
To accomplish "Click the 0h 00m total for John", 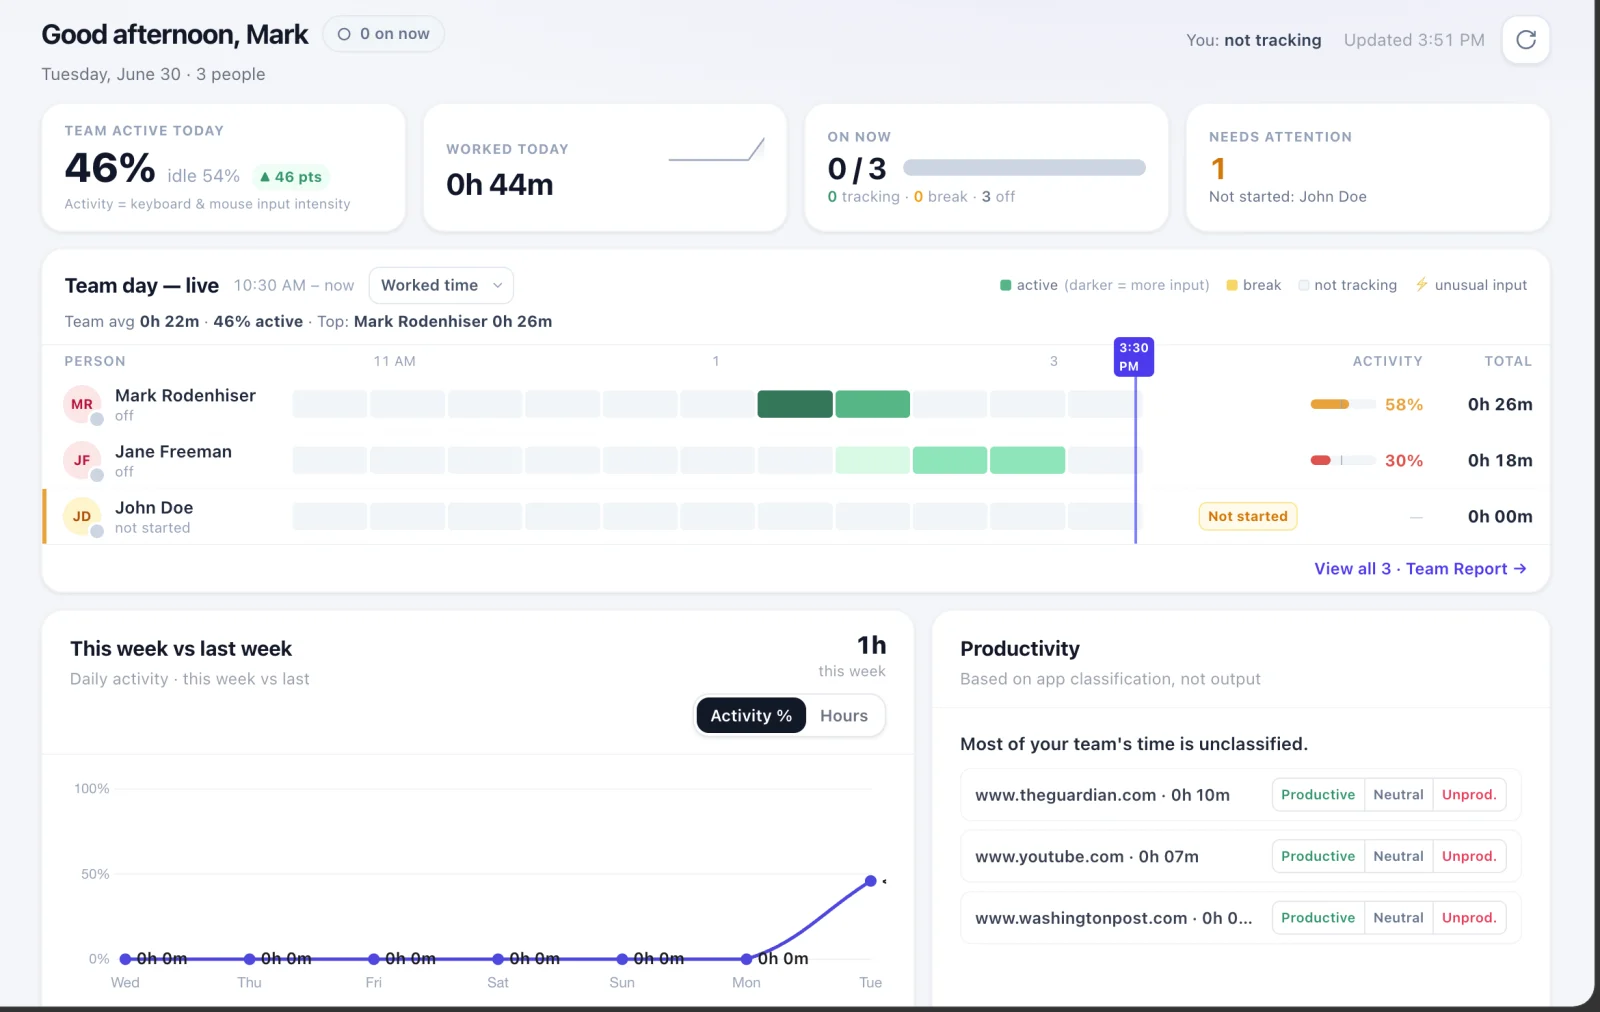I will (1500, 516).
